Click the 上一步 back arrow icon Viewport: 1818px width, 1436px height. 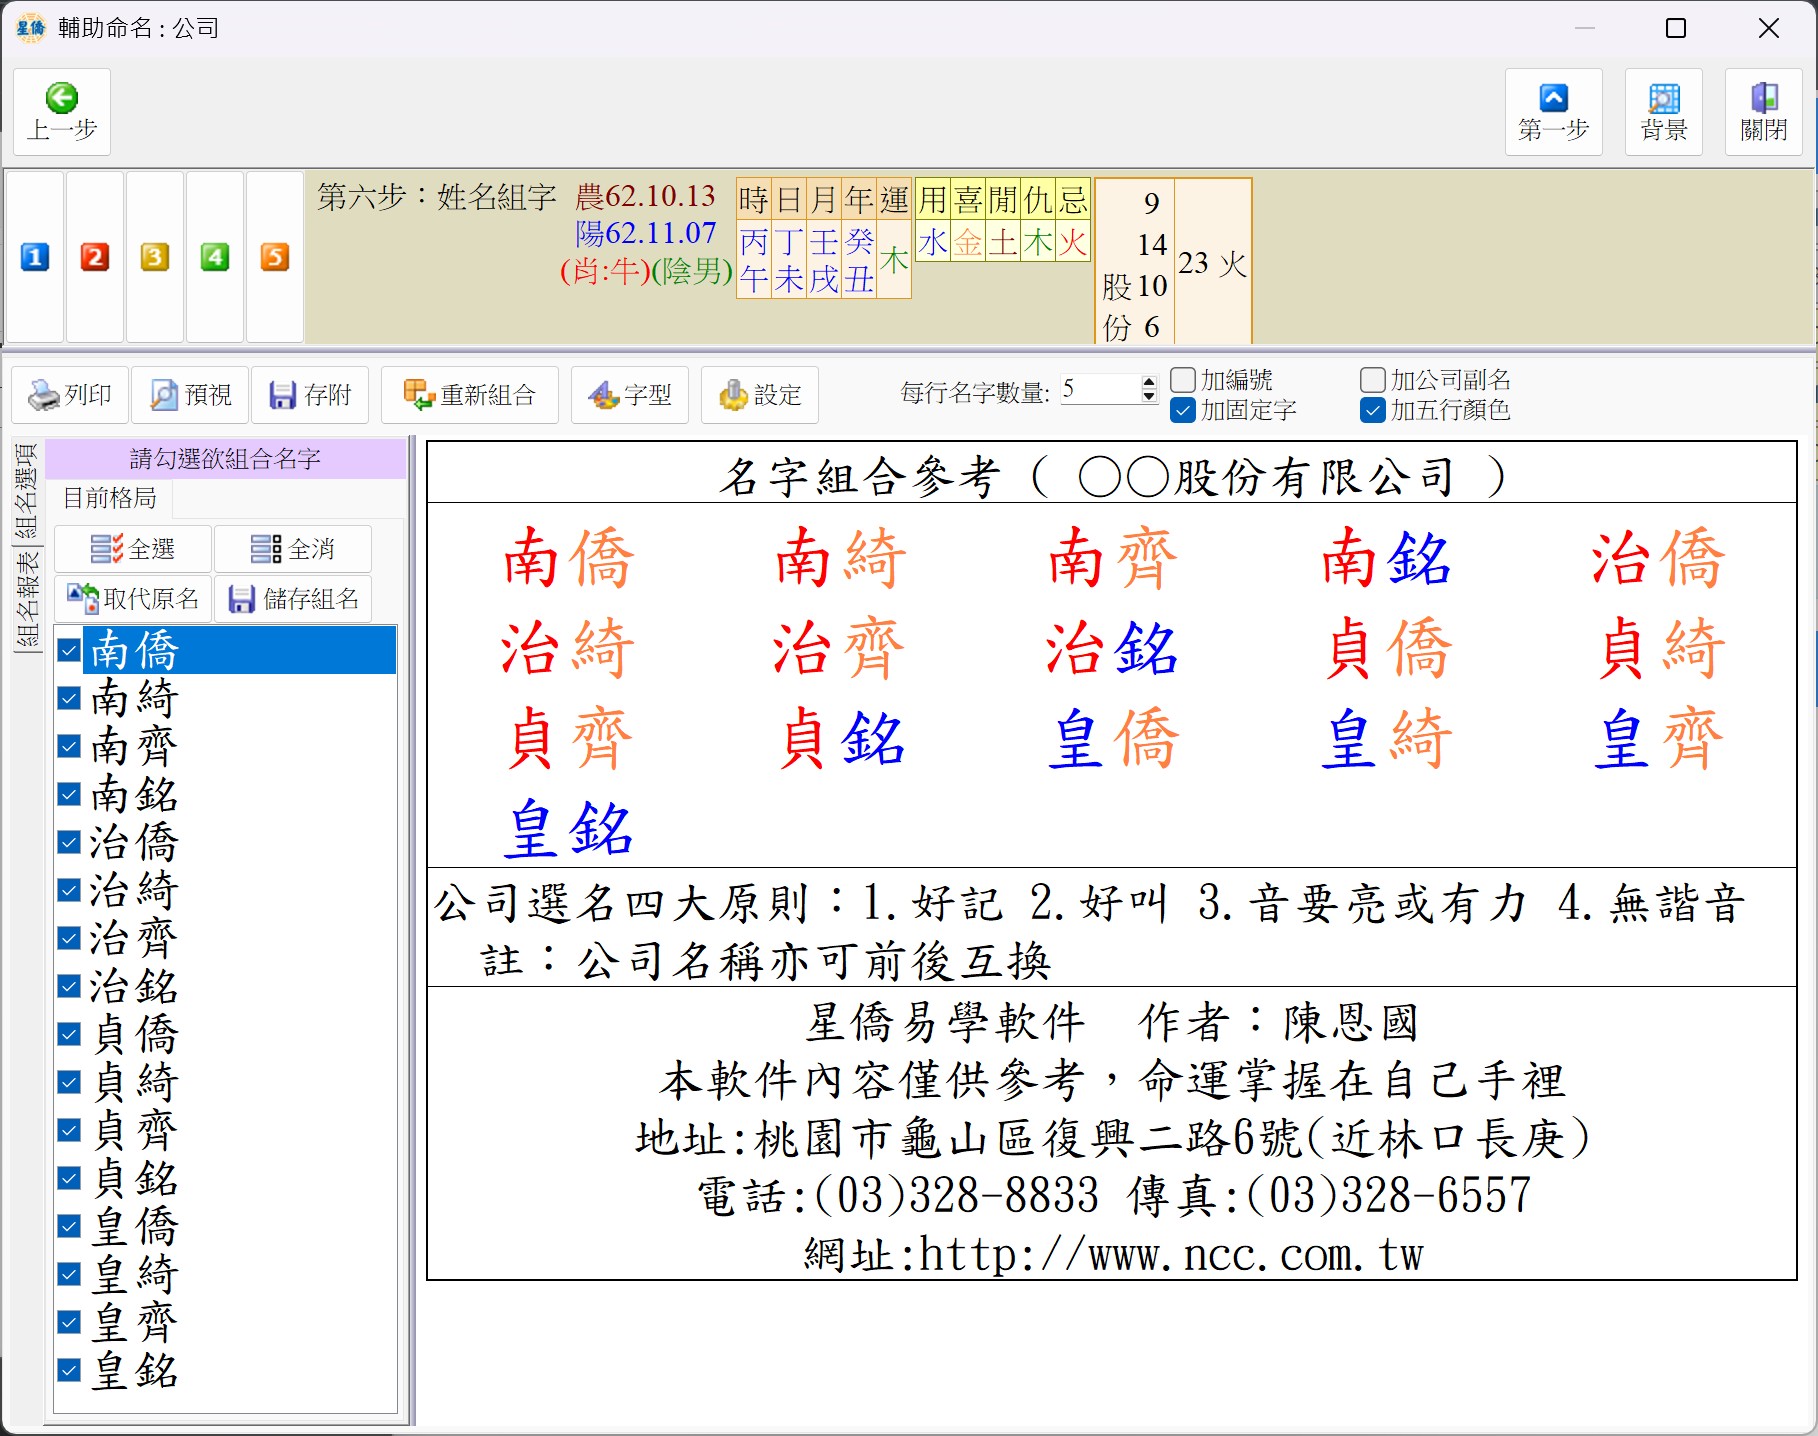62,99
